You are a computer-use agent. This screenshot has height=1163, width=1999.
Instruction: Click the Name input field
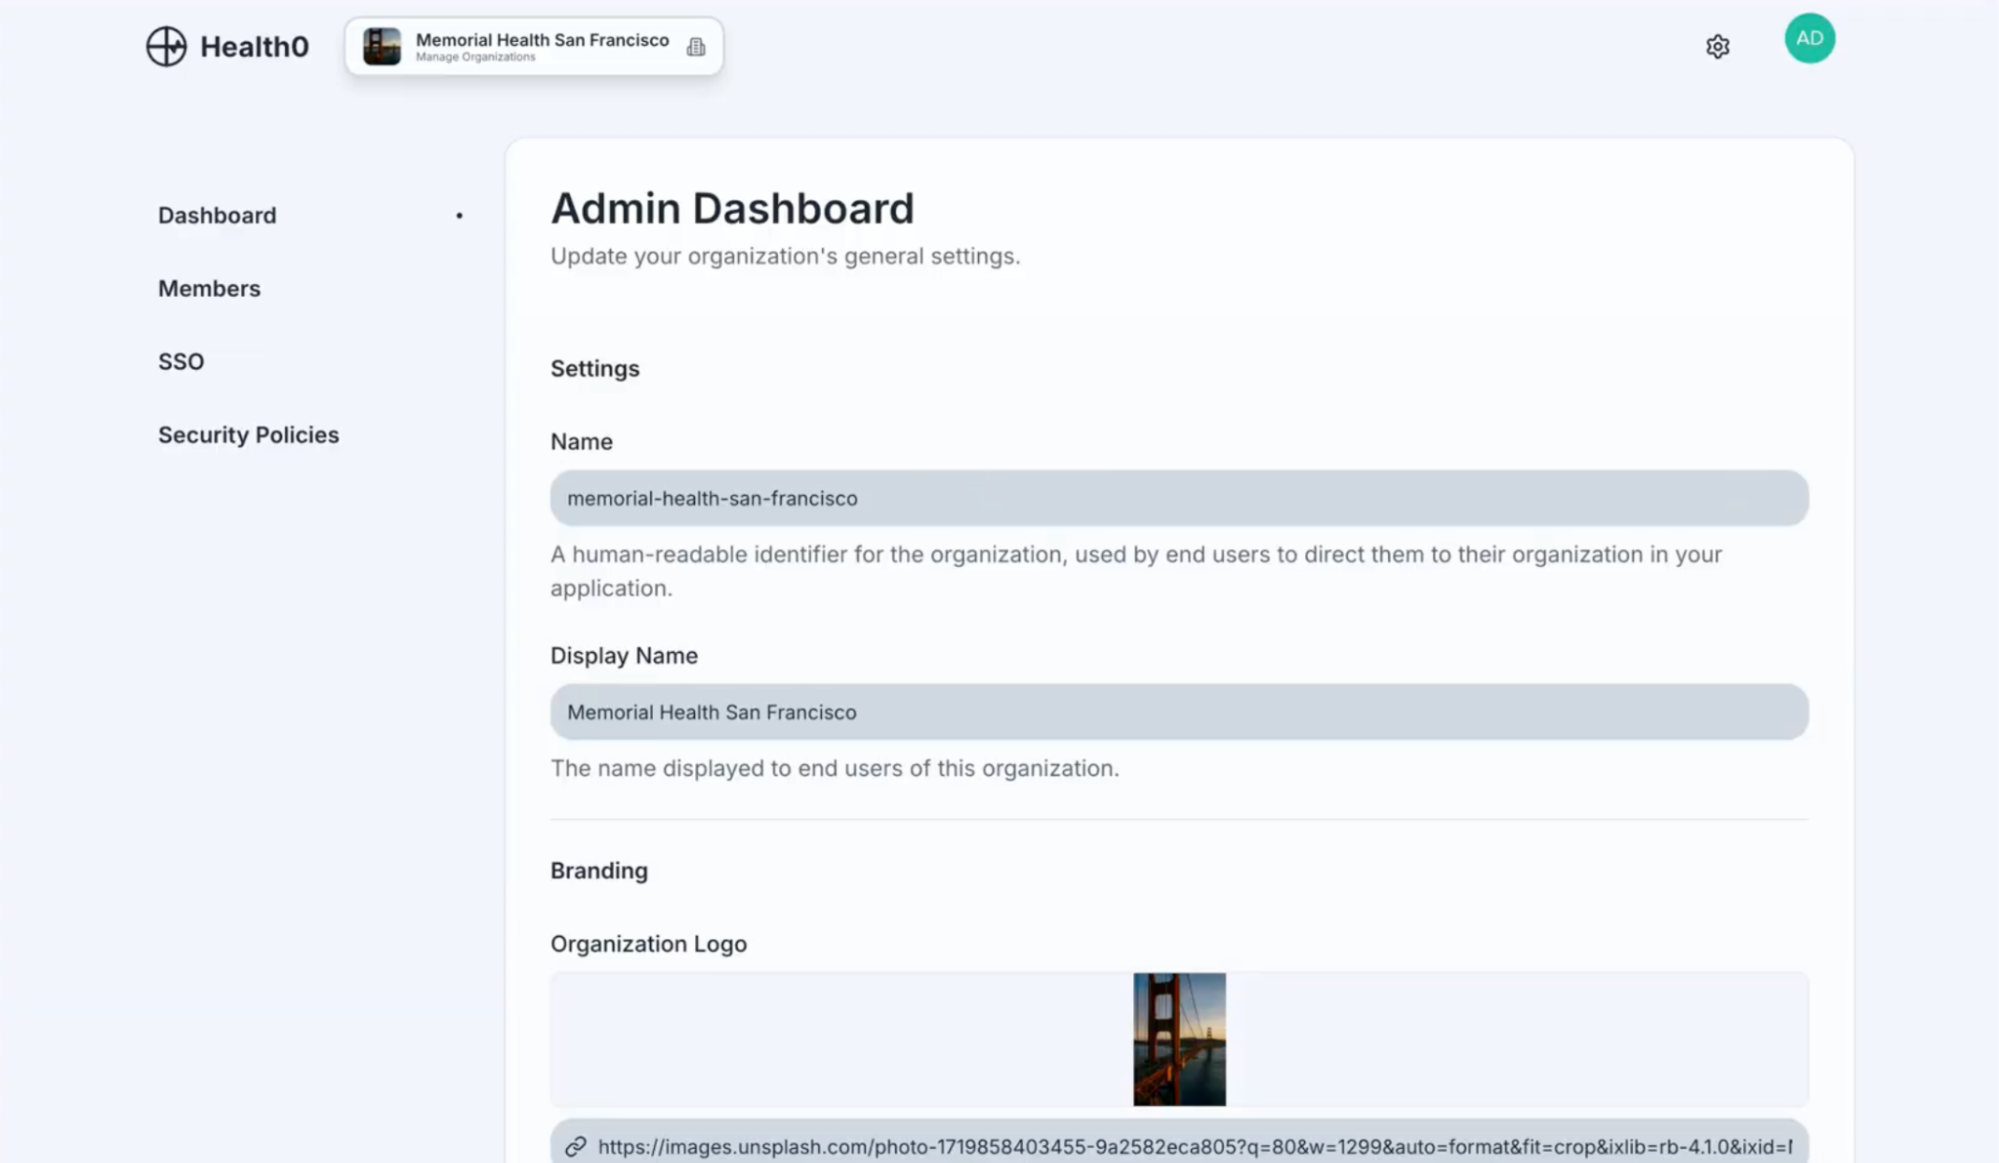[1178, 497]
